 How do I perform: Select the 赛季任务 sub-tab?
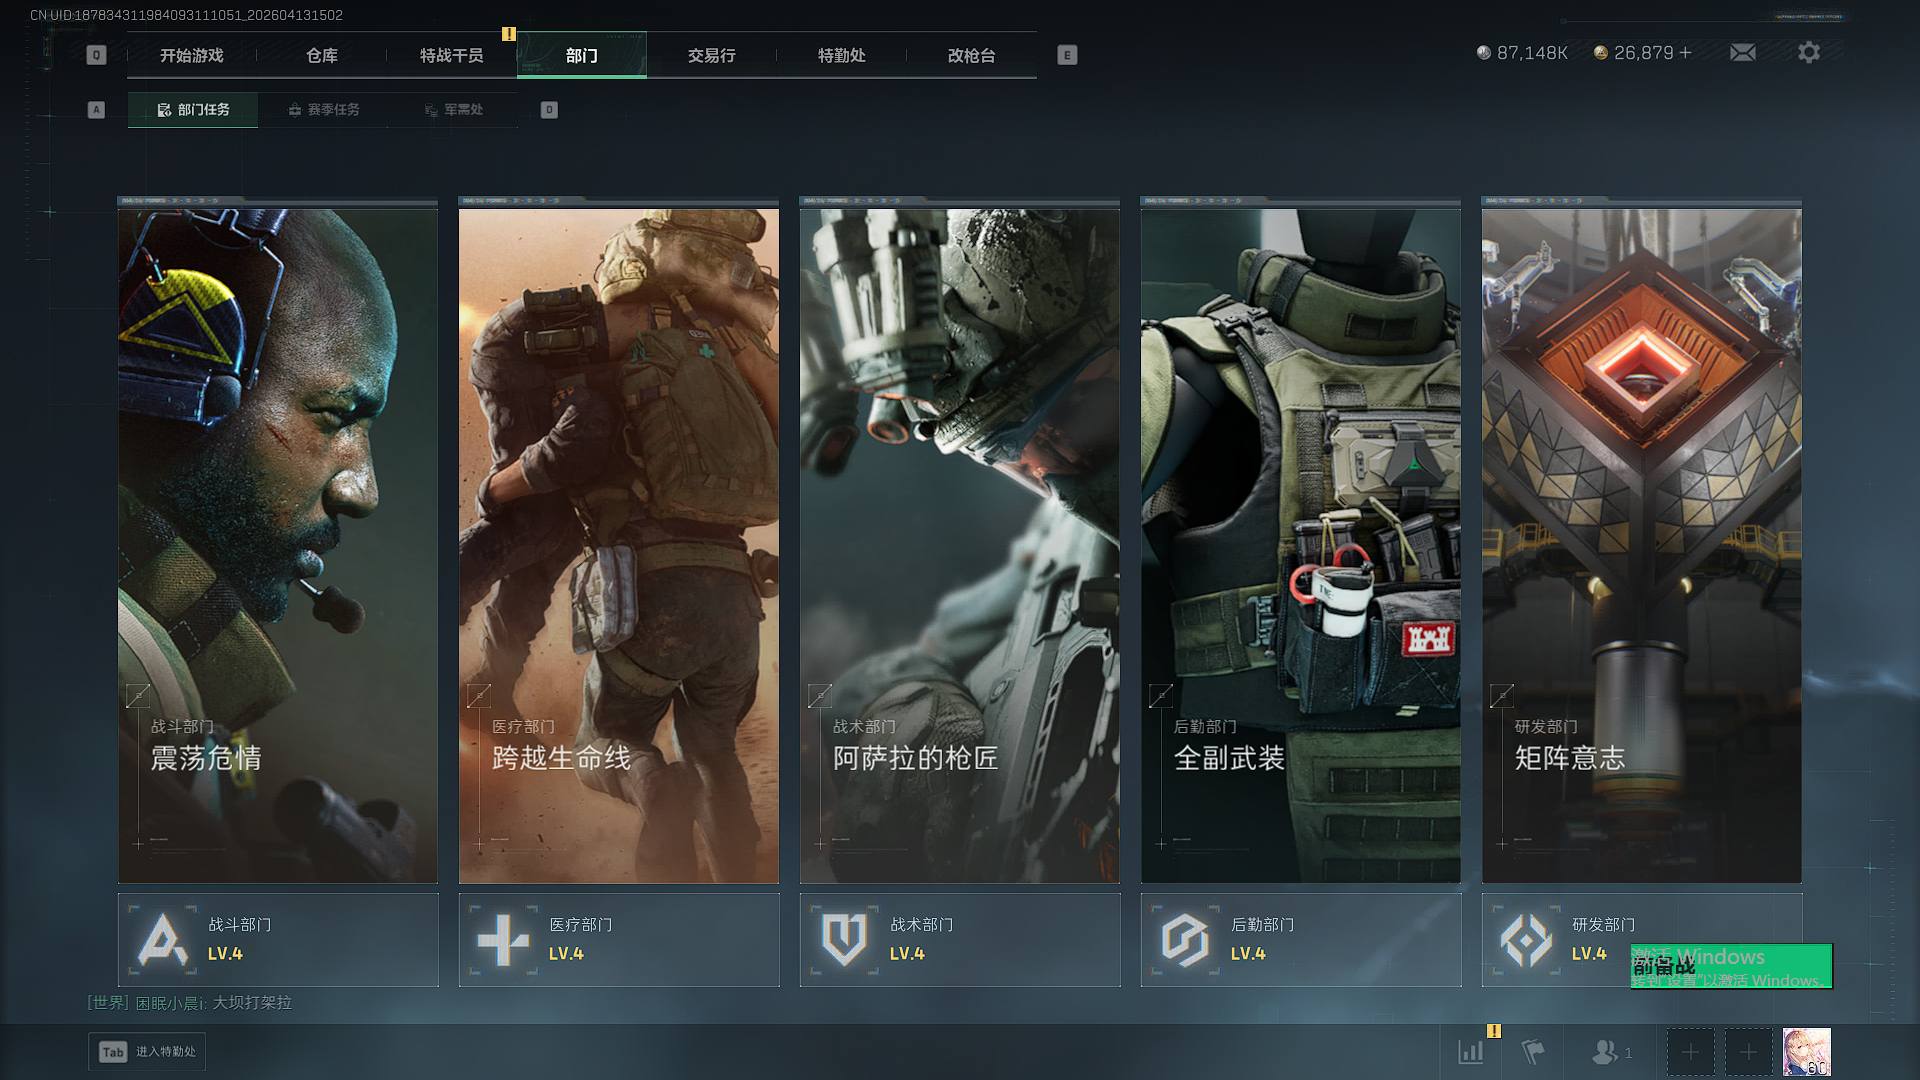pos(323,109)
